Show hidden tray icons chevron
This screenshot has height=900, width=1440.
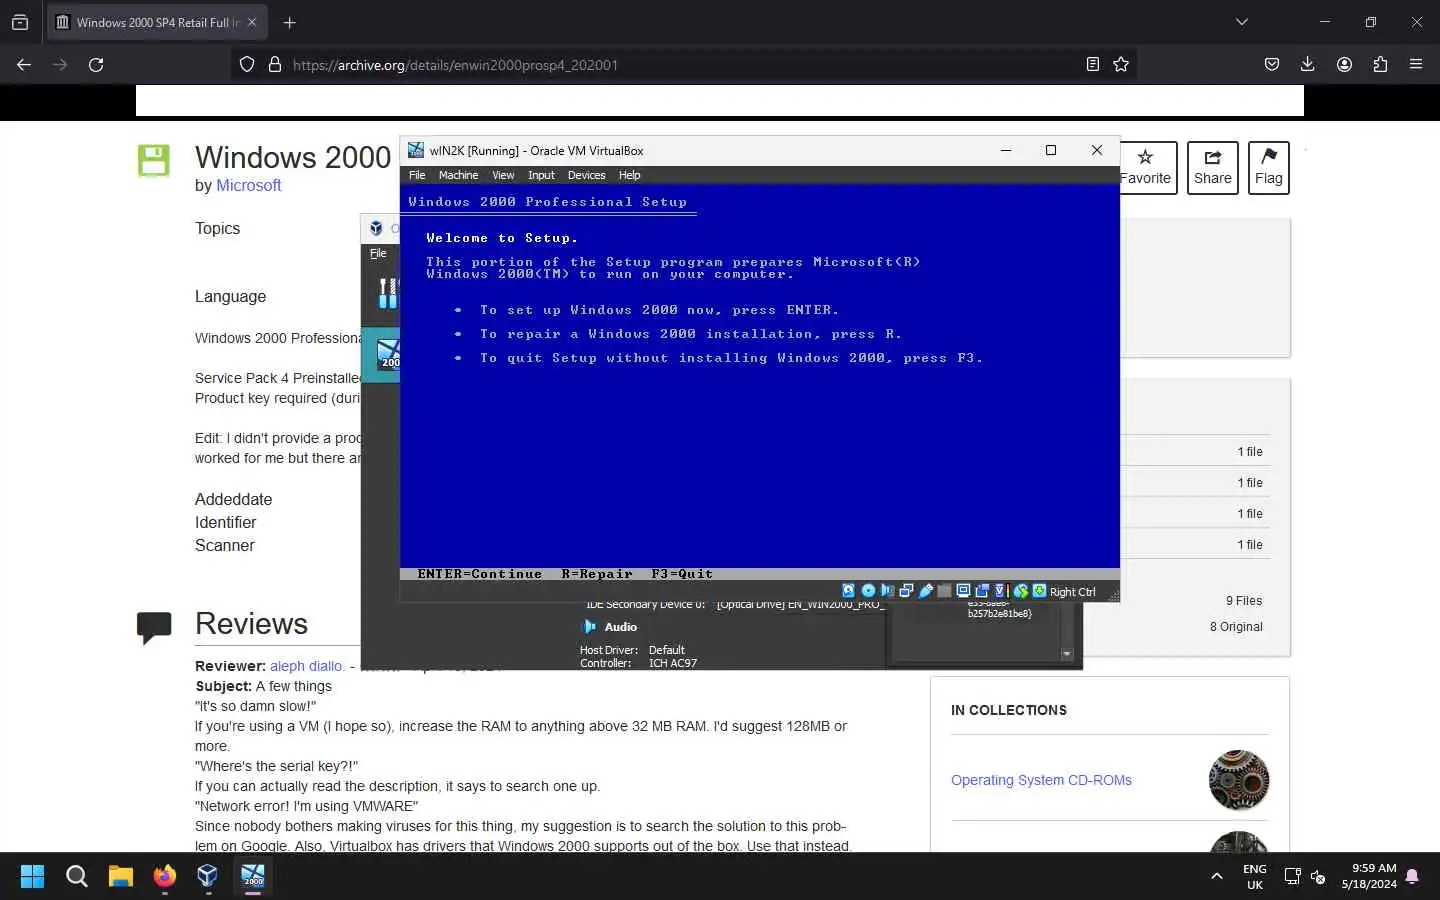1217,876
